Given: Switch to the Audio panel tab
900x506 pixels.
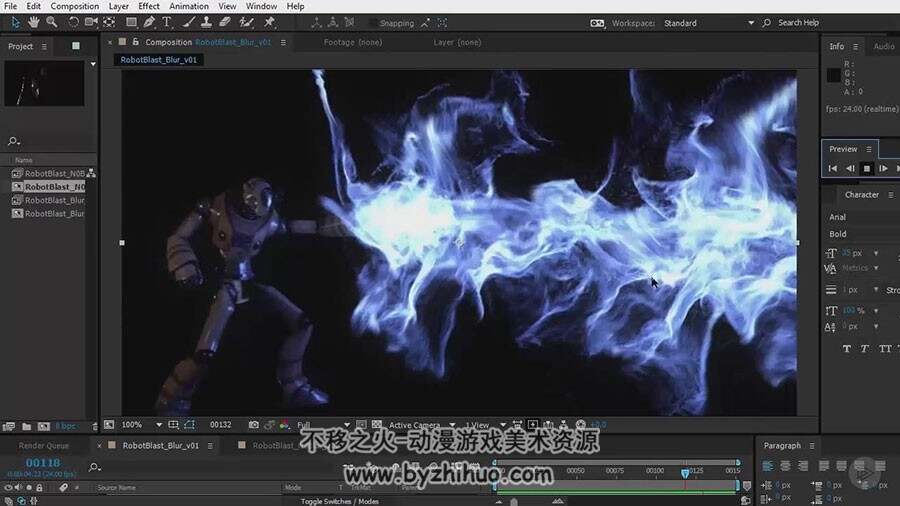Looking at the screenshot, I should pyautogui.click(x=884, y=46).
